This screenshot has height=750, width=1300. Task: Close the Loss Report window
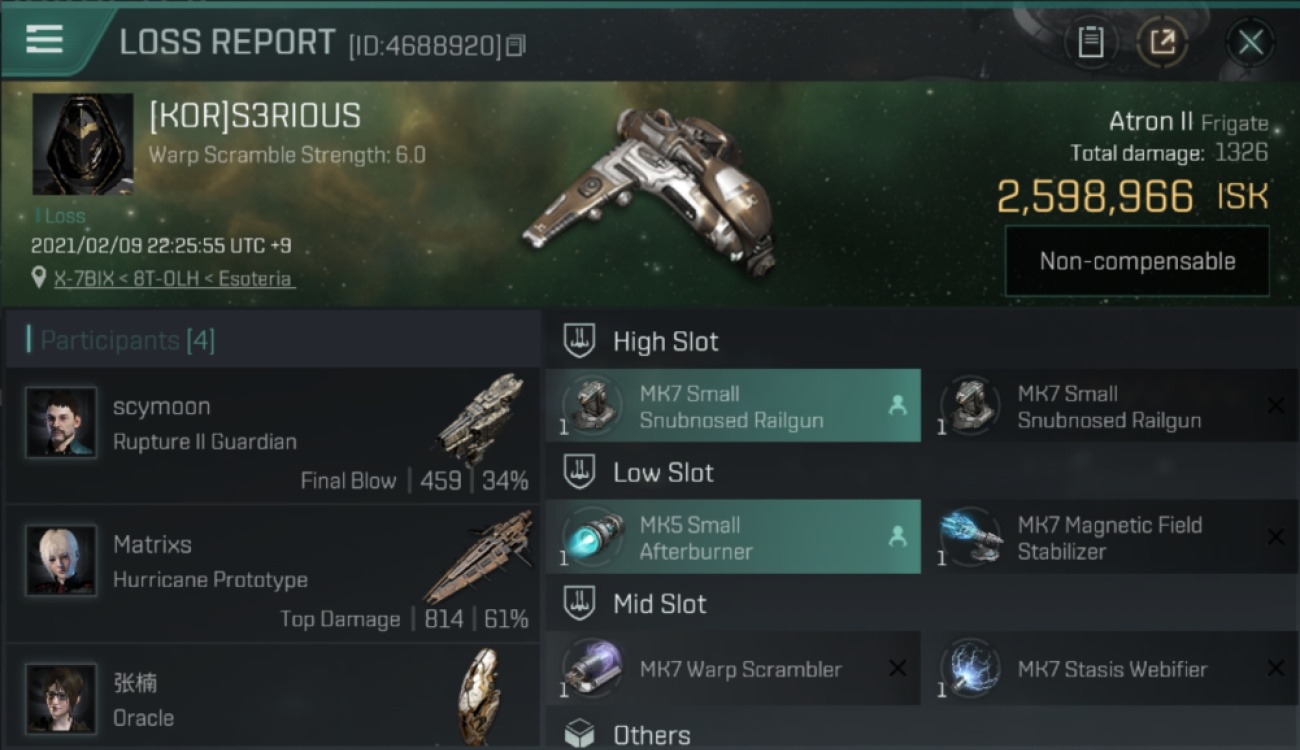1250,43
